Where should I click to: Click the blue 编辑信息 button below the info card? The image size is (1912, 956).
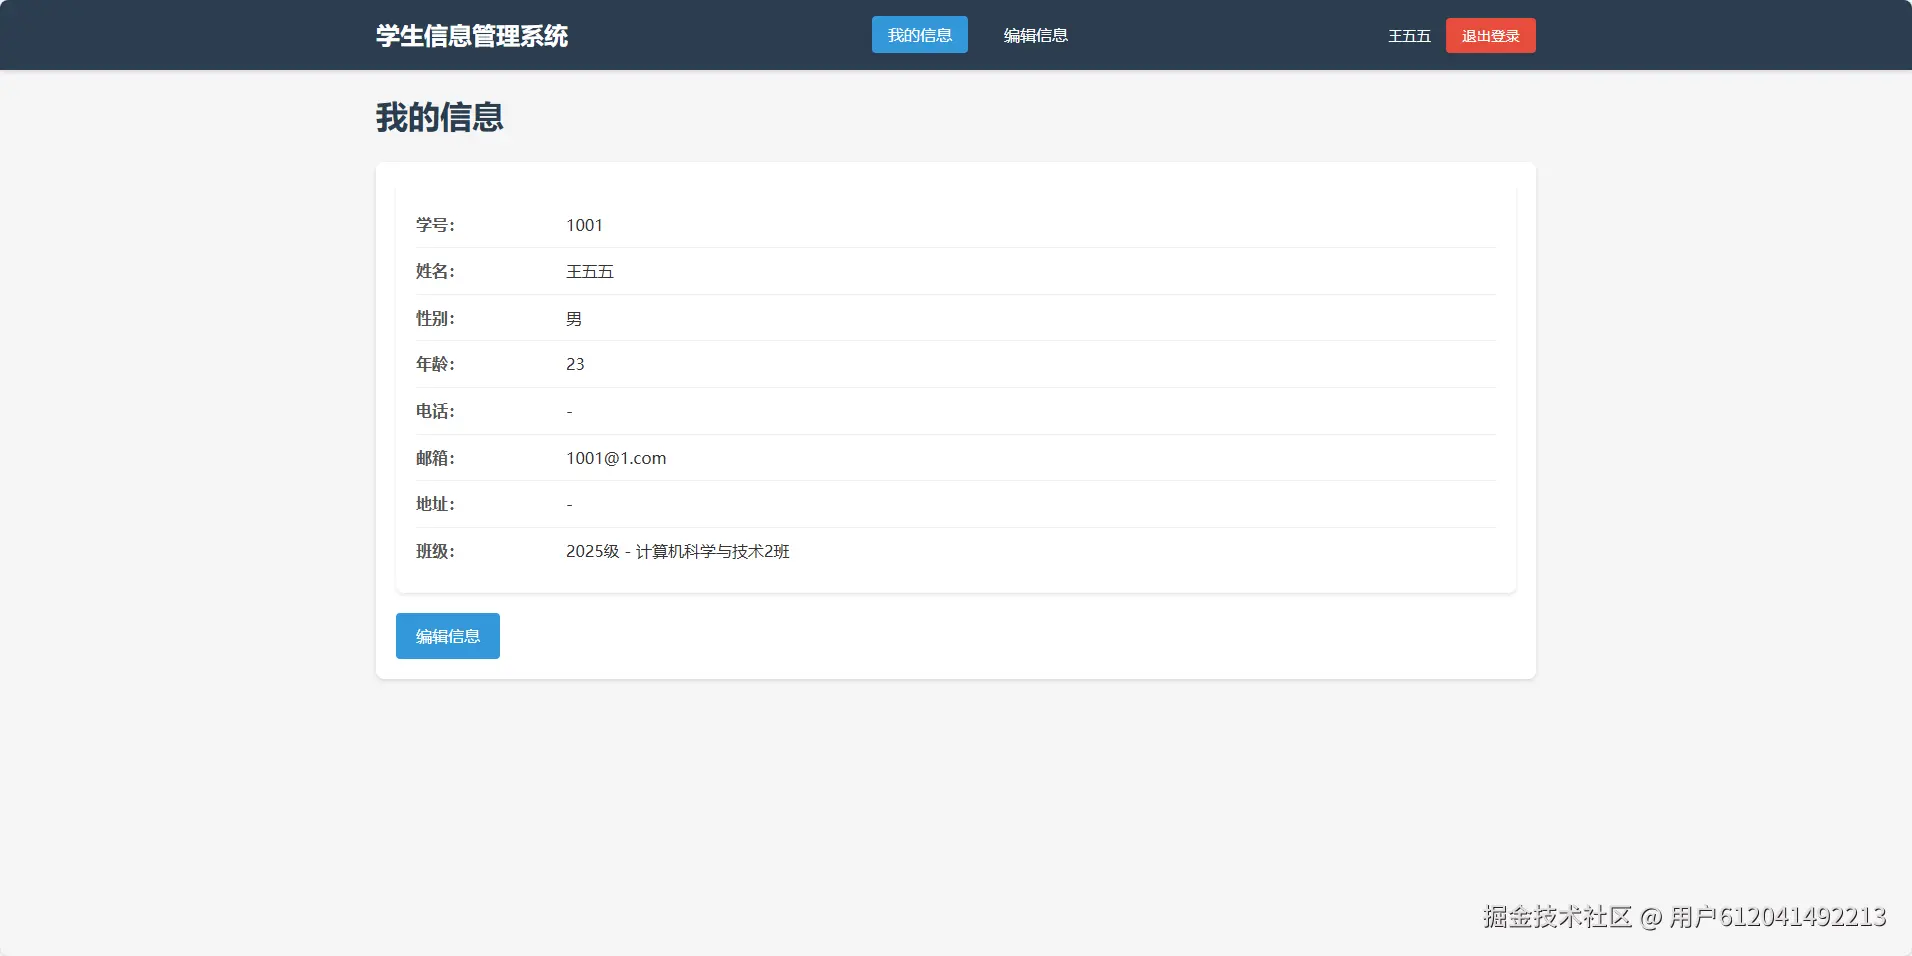pos(448,636)
